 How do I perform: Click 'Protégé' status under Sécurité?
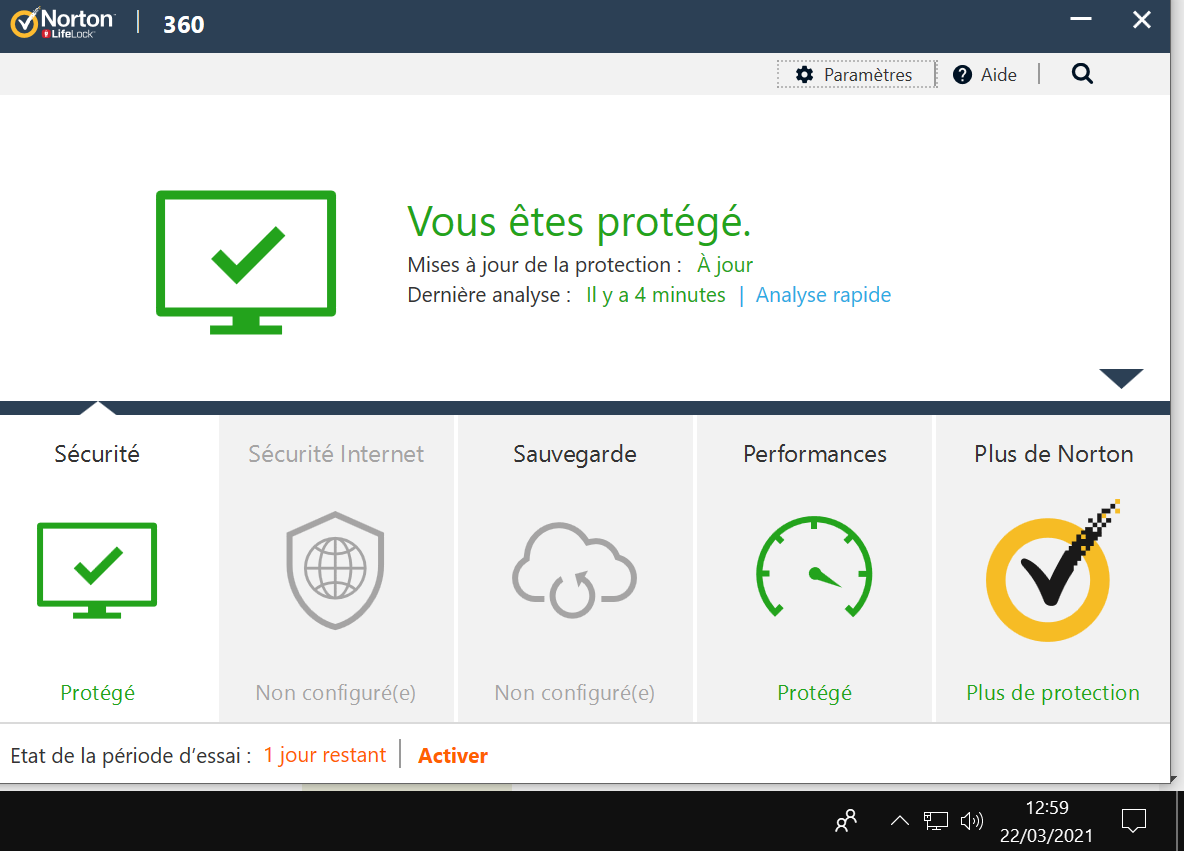click(97, 692)
